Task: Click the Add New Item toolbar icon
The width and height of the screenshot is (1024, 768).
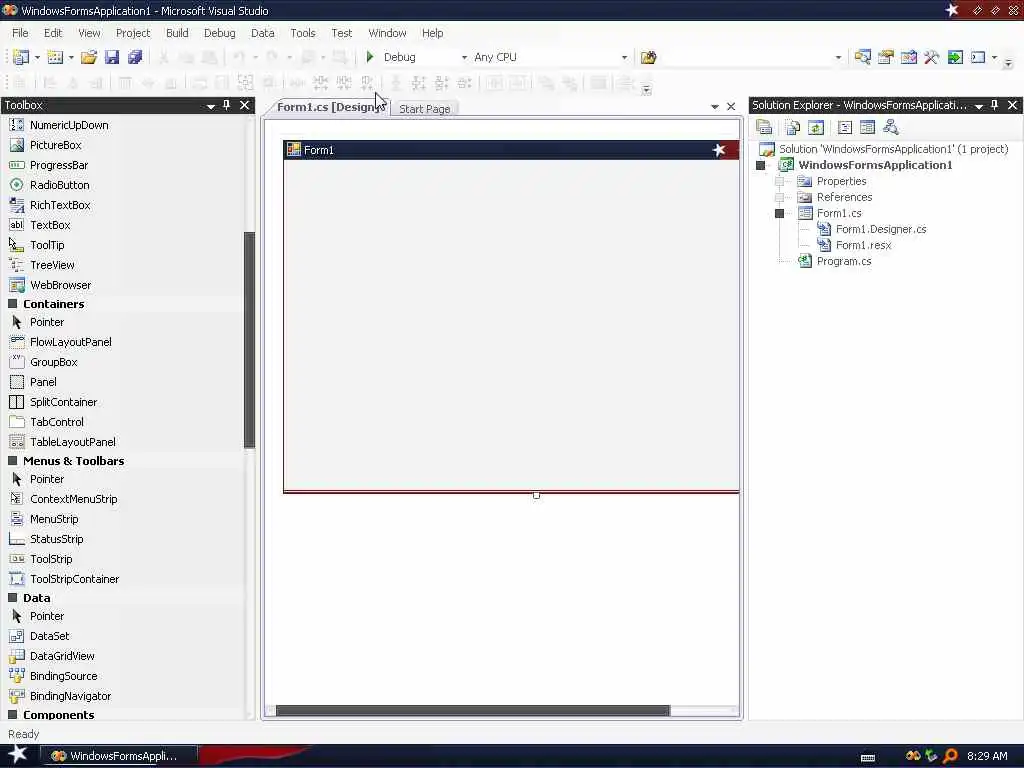Action: click(56, 57)
